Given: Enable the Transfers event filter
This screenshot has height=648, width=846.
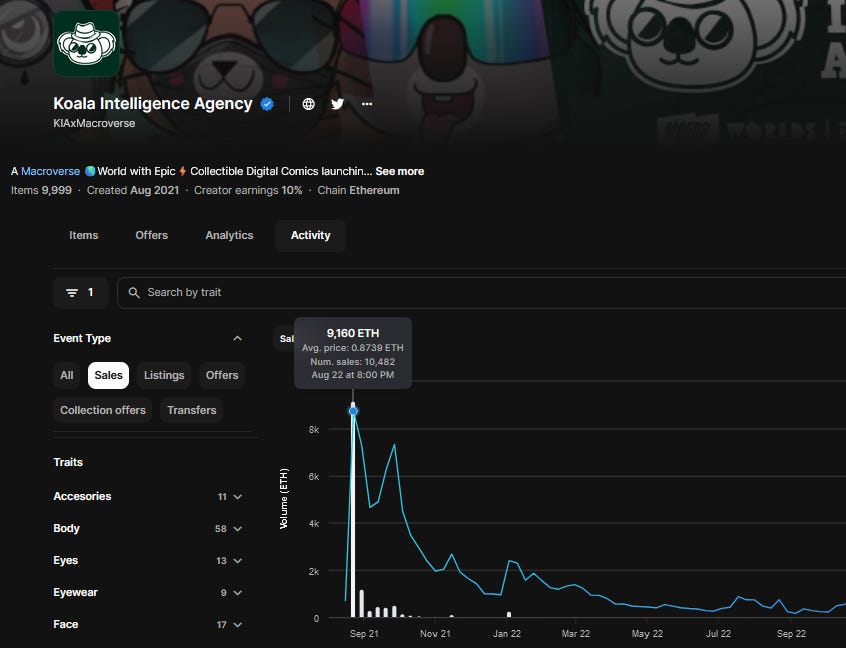Looking at the screenshot, I should [192, 410].
